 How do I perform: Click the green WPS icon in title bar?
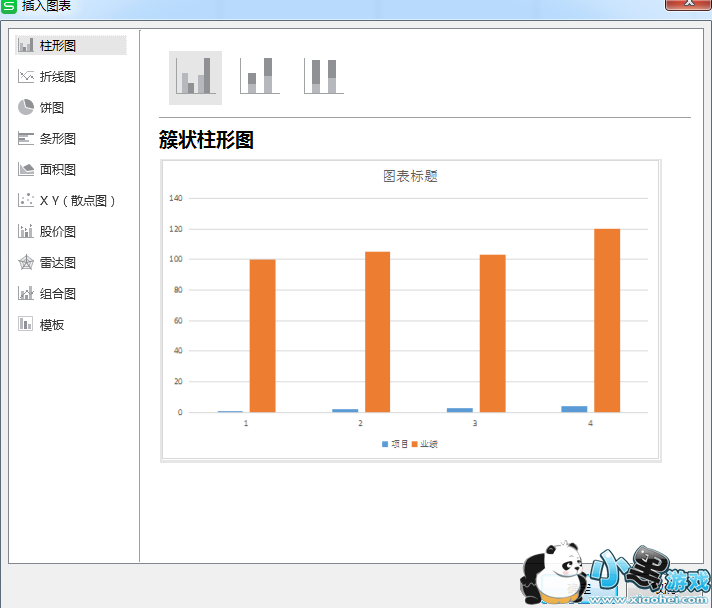9,6
